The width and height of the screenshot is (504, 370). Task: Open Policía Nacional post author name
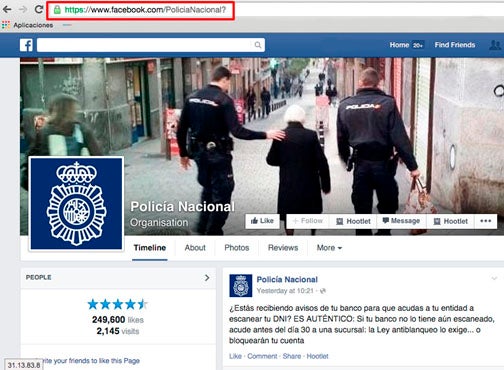287,280
